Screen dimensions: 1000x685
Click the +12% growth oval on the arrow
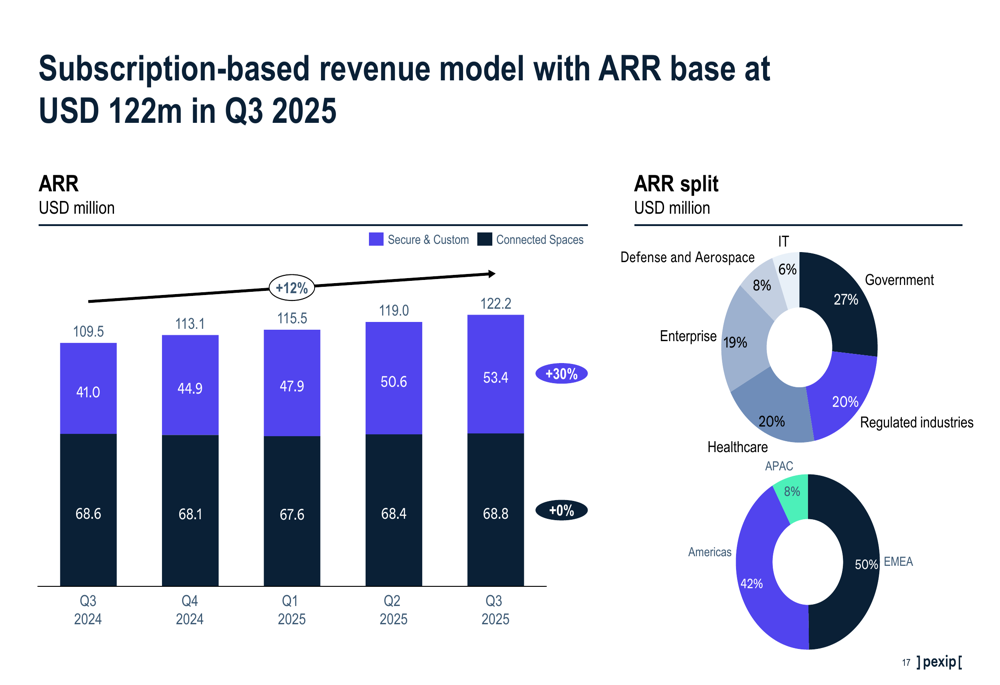click(291, 288)
